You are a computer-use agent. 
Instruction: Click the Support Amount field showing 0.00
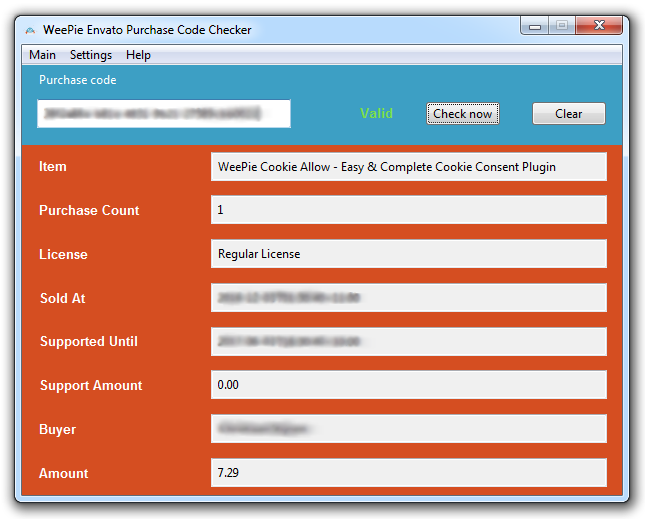408,385
